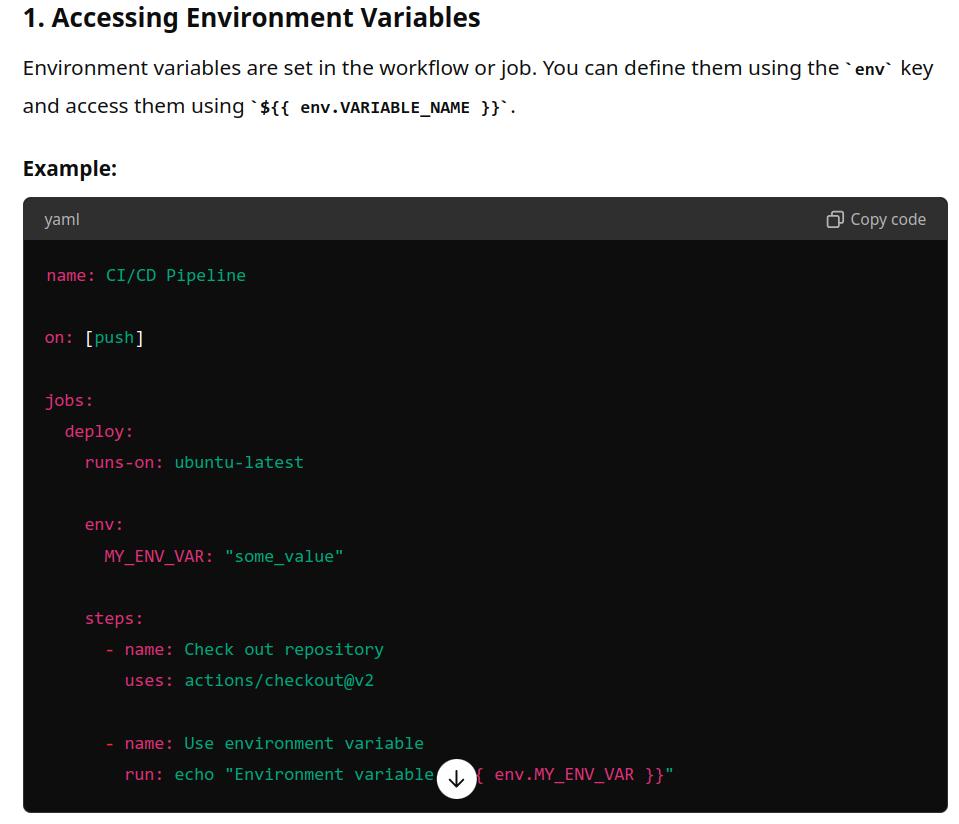Click the Accessing Environment Variables heading
The height and width of the screenshot is (824, 959).
(251, 18)
